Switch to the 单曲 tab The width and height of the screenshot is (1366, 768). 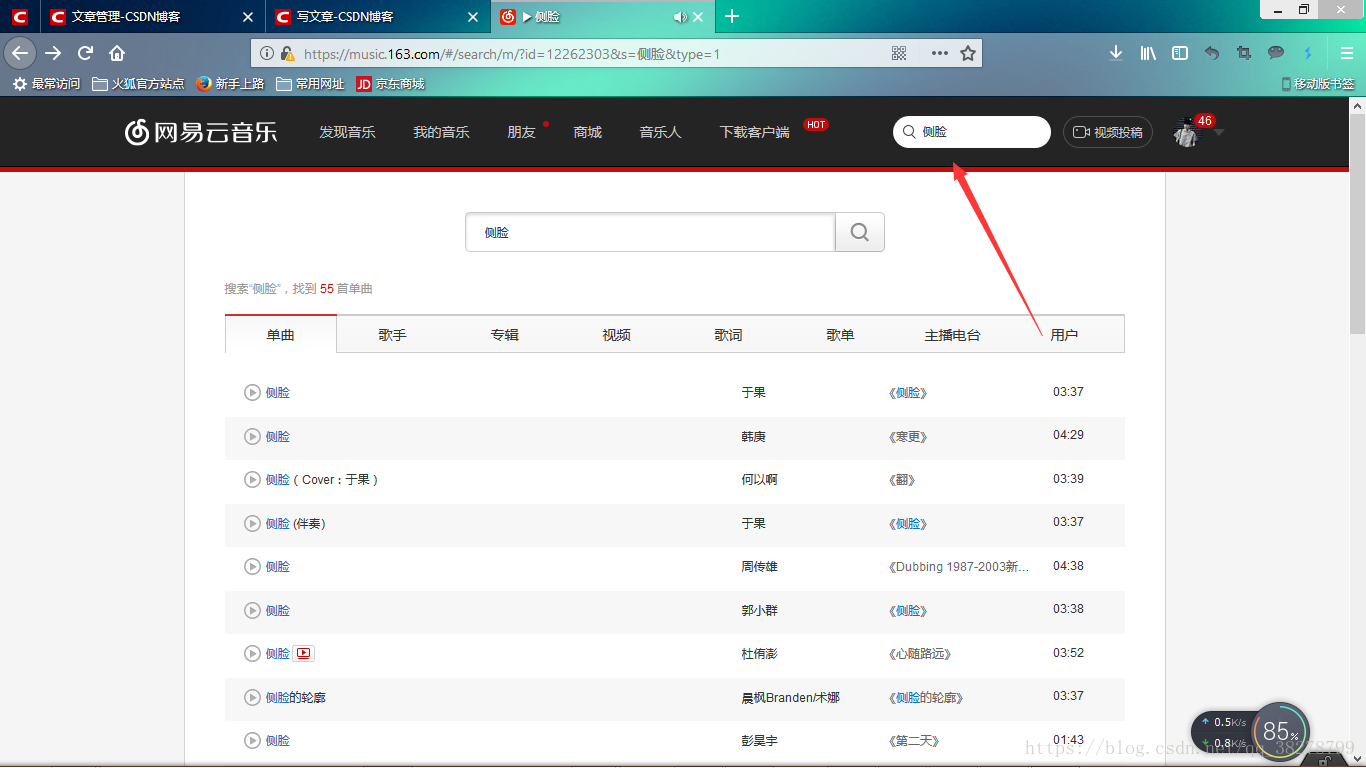coord(281,335)
